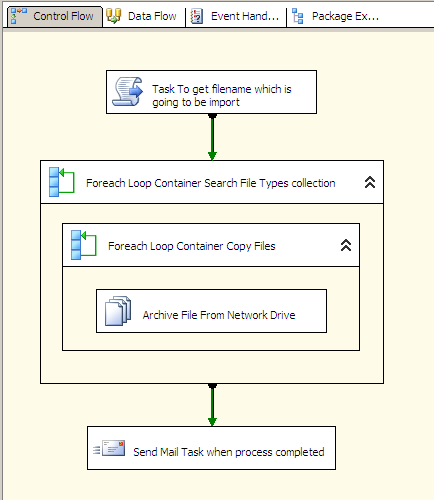Screen dimensions: 434x500
Task: Select the 'Task To get filename' task
Action: 211,92
